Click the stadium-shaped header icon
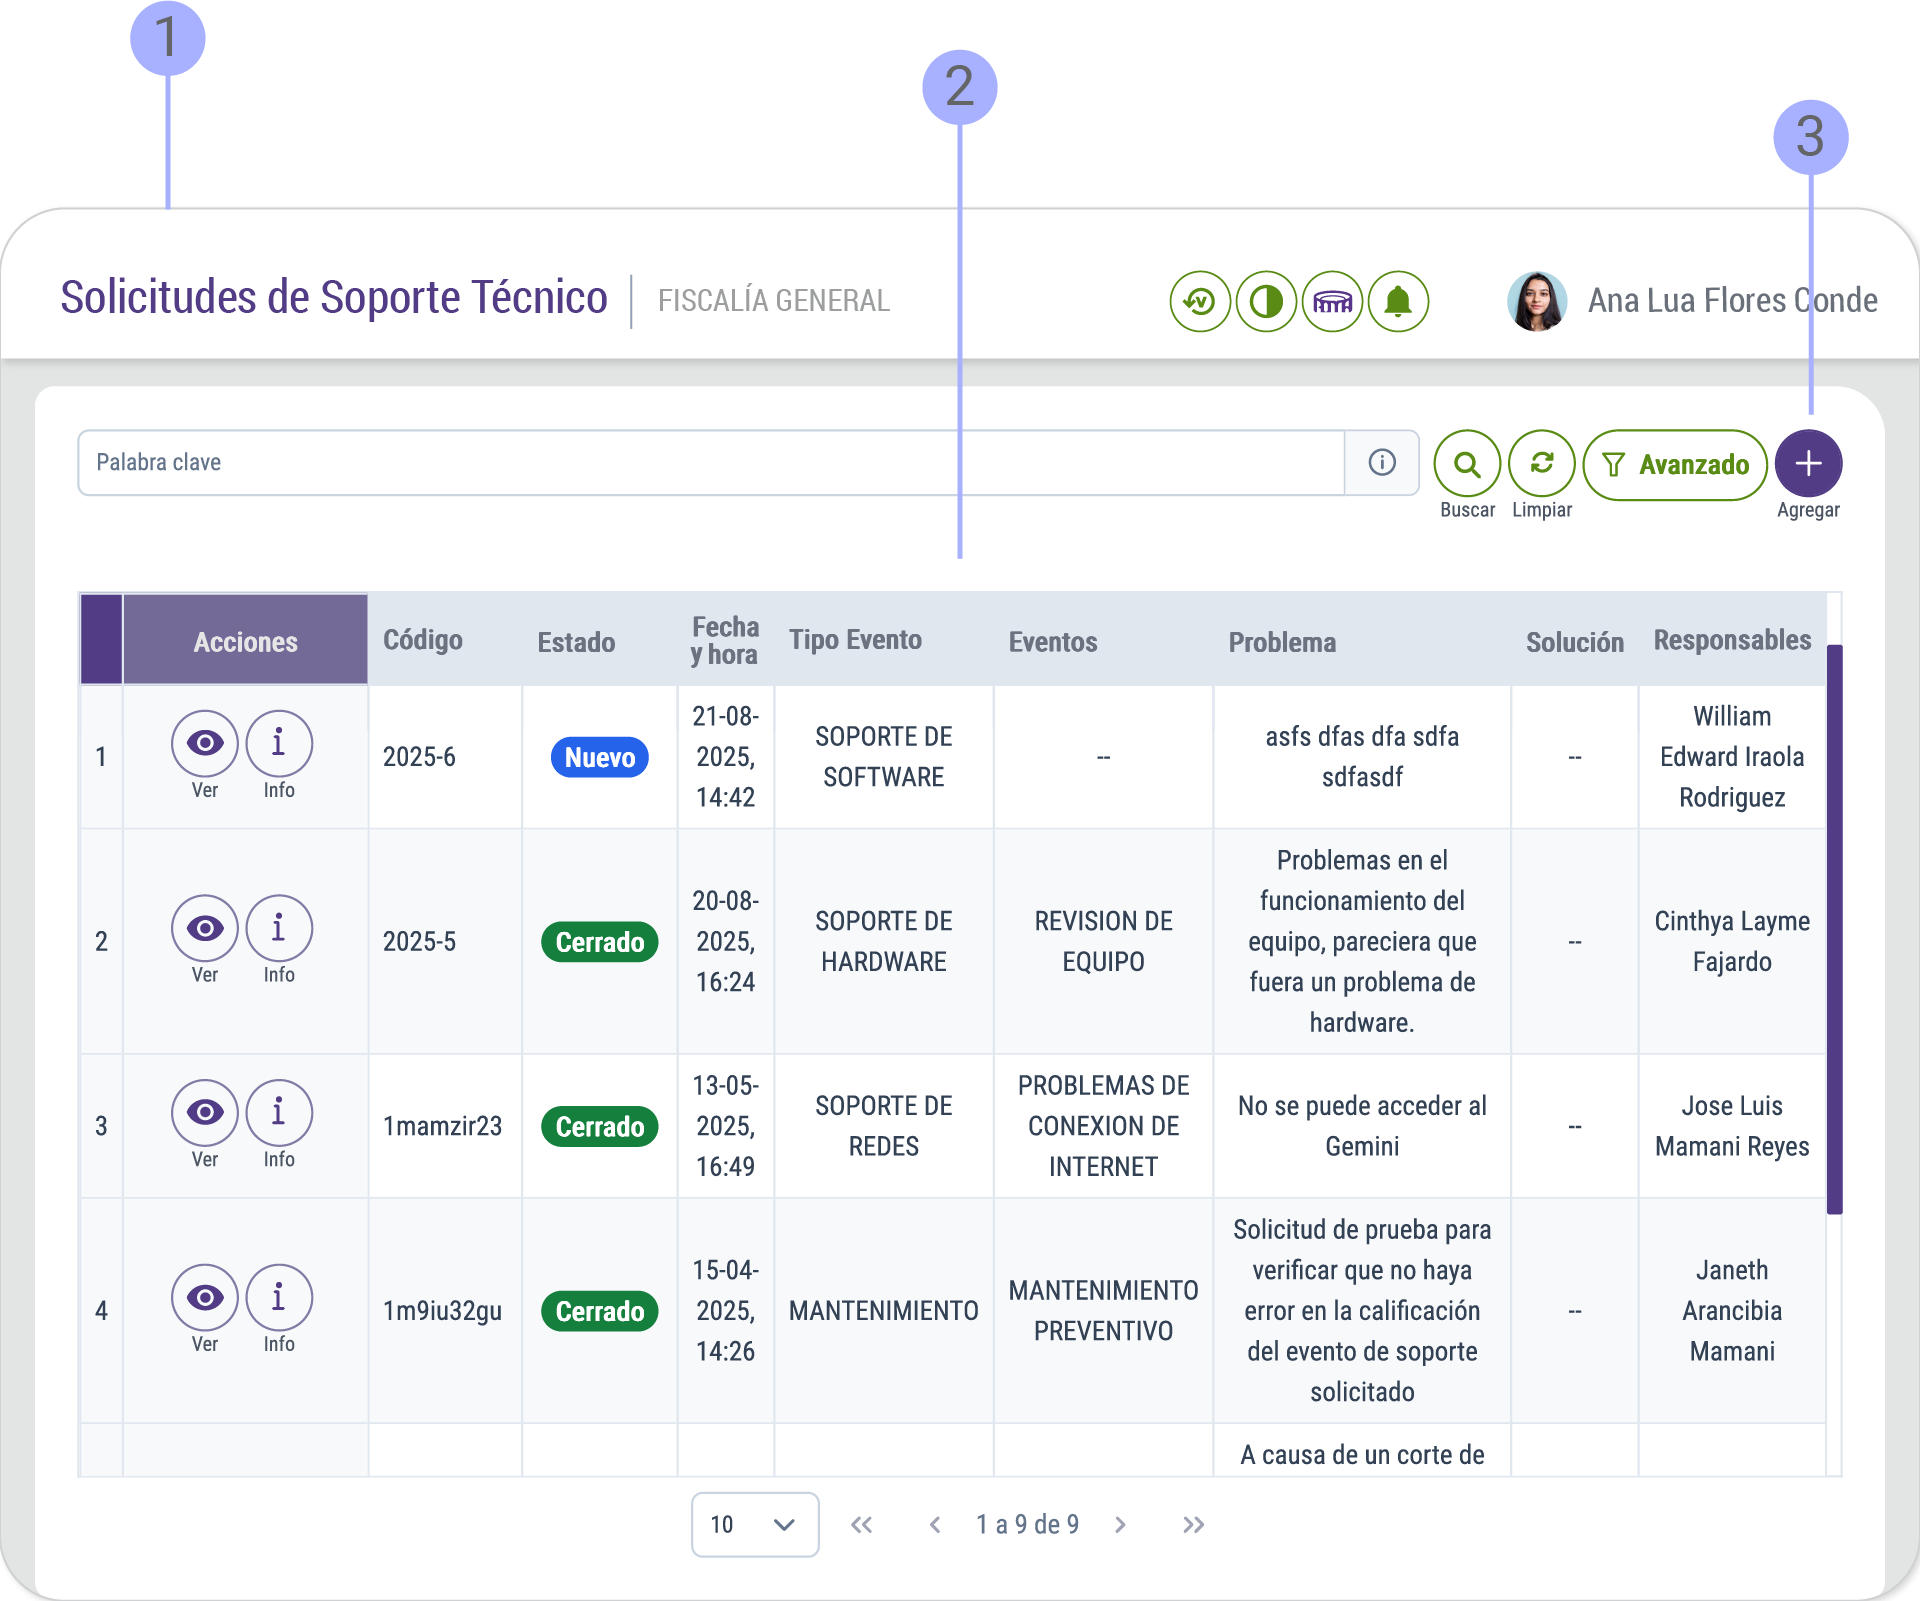The height and width of the screenshot is (1601, 1920). coord(1332,301)
